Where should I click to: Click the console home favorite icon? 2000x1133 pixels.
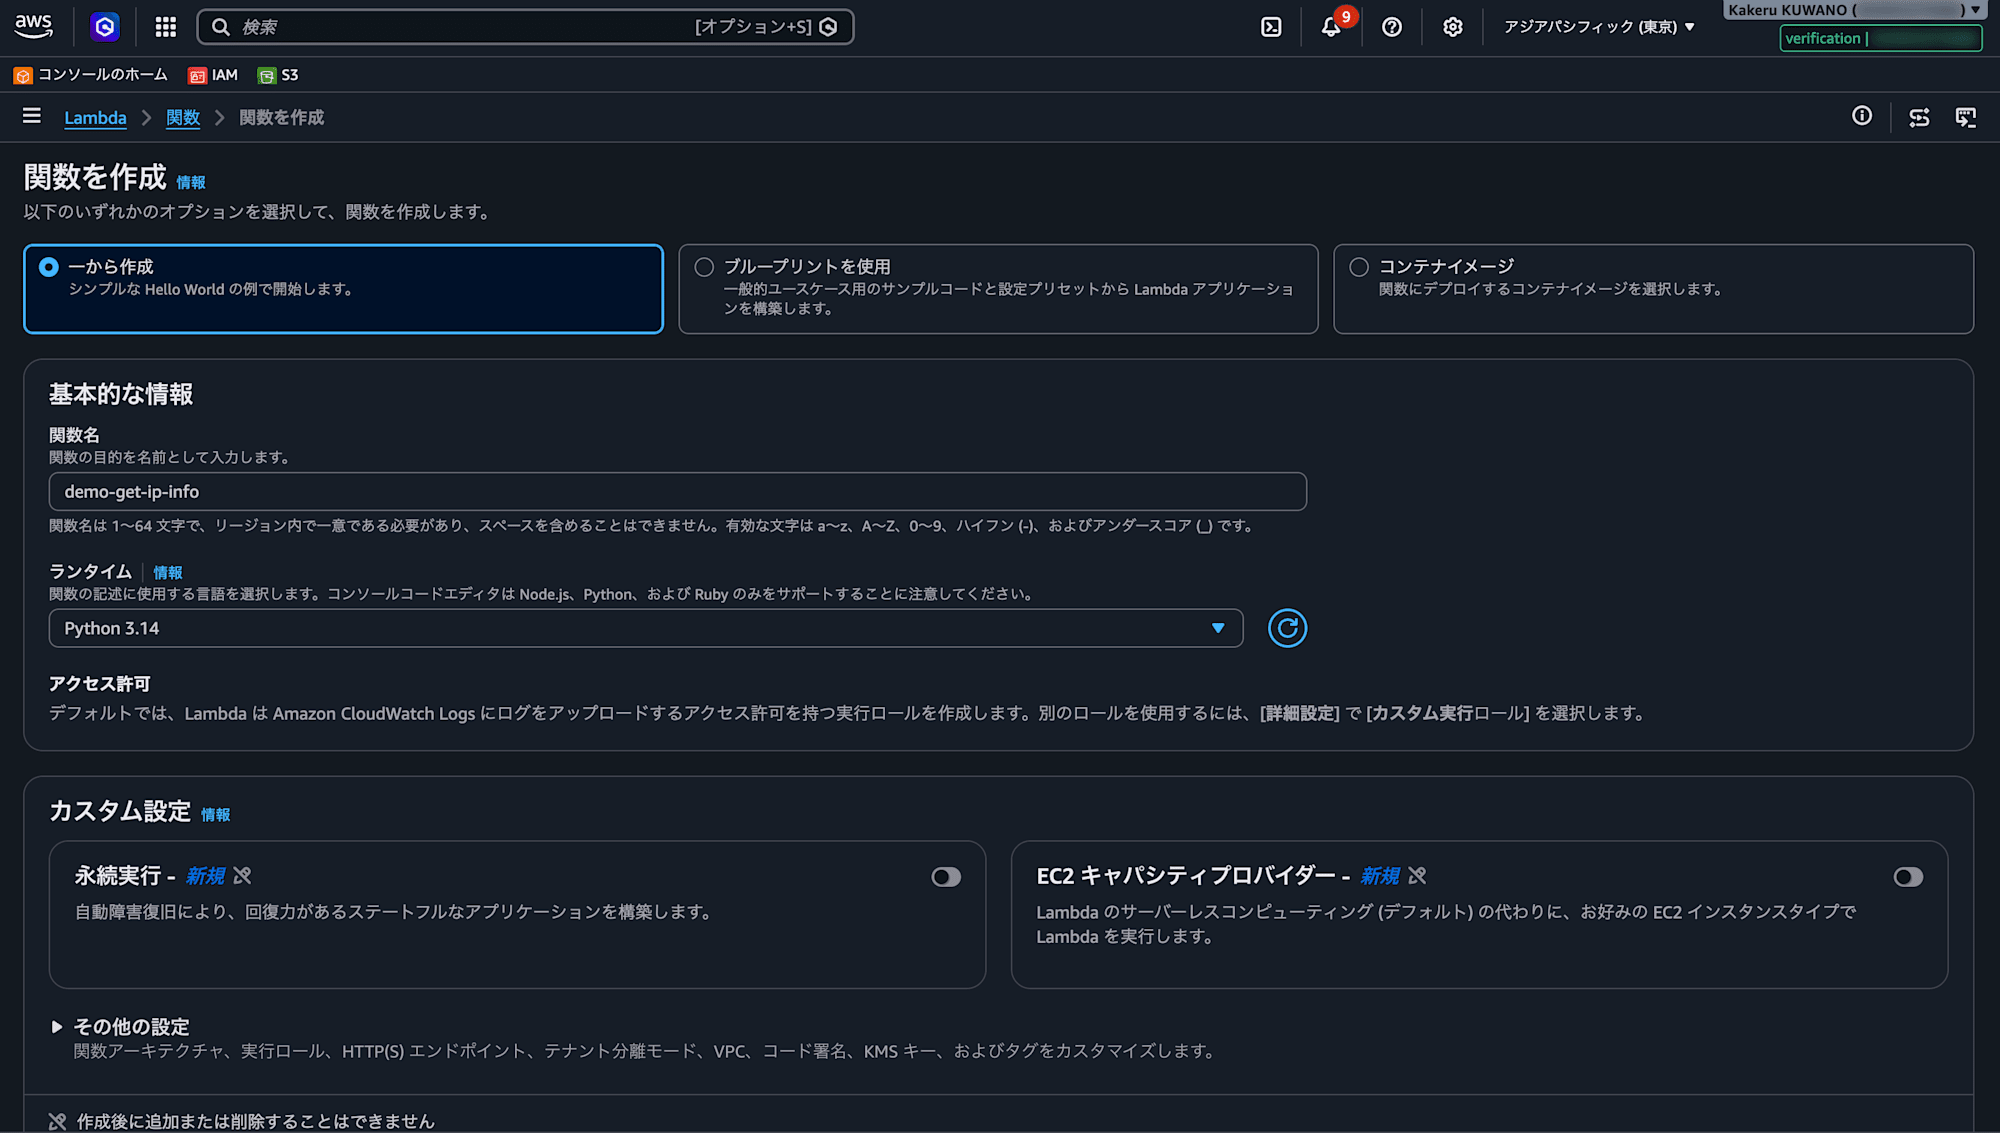click(x=23, y=75)
